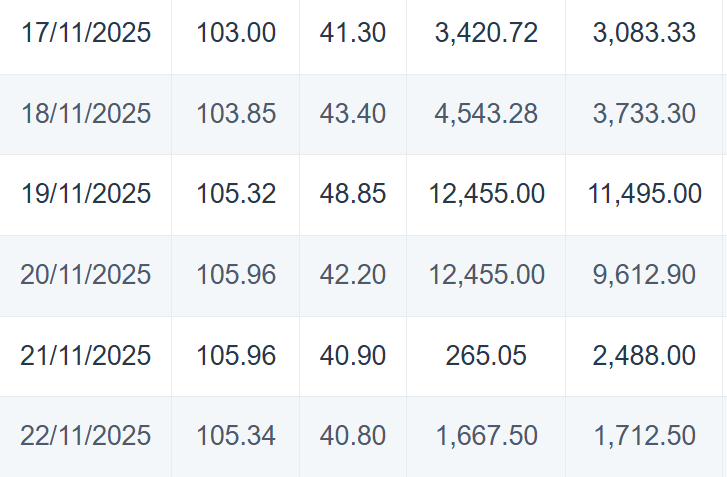Select the 22/11/2025 date cell

pyautogui.click(x=86, y=436)
